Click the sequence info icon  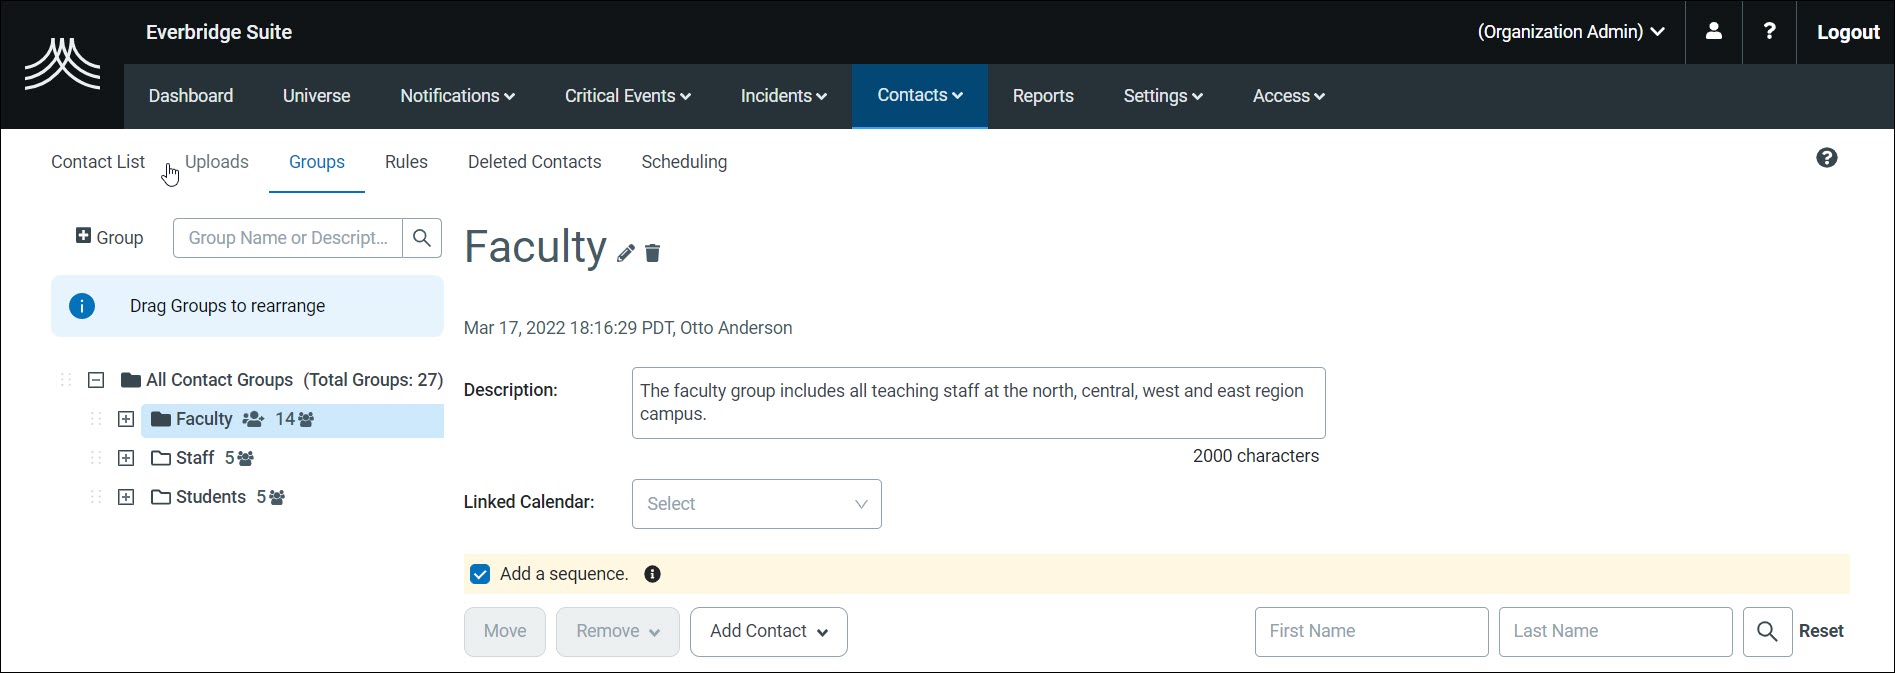(652, 574)
